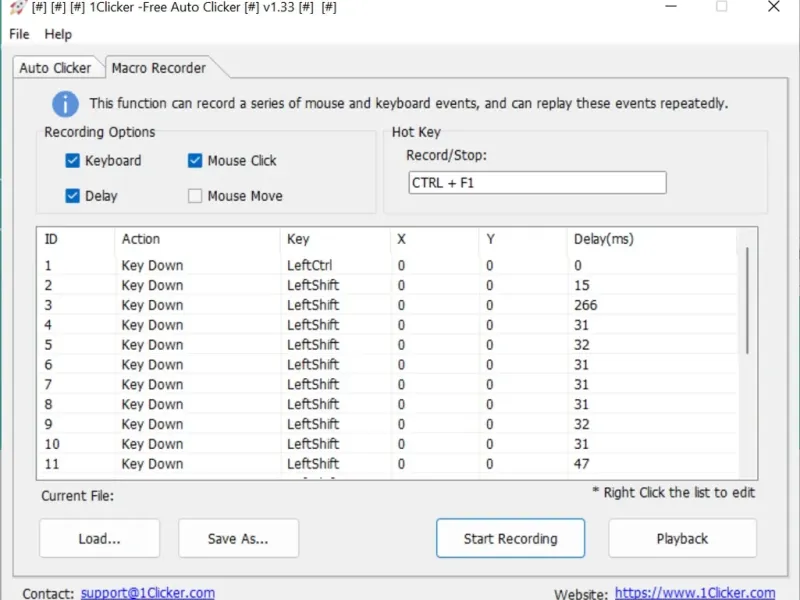Select the 47 delay value in row 11
Screen dimensions: 800x600
pos(582,464)
